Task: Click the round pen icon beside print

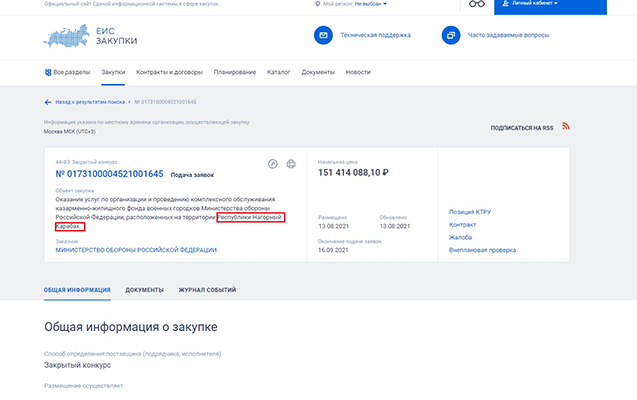Action: [x=273, y=164]
